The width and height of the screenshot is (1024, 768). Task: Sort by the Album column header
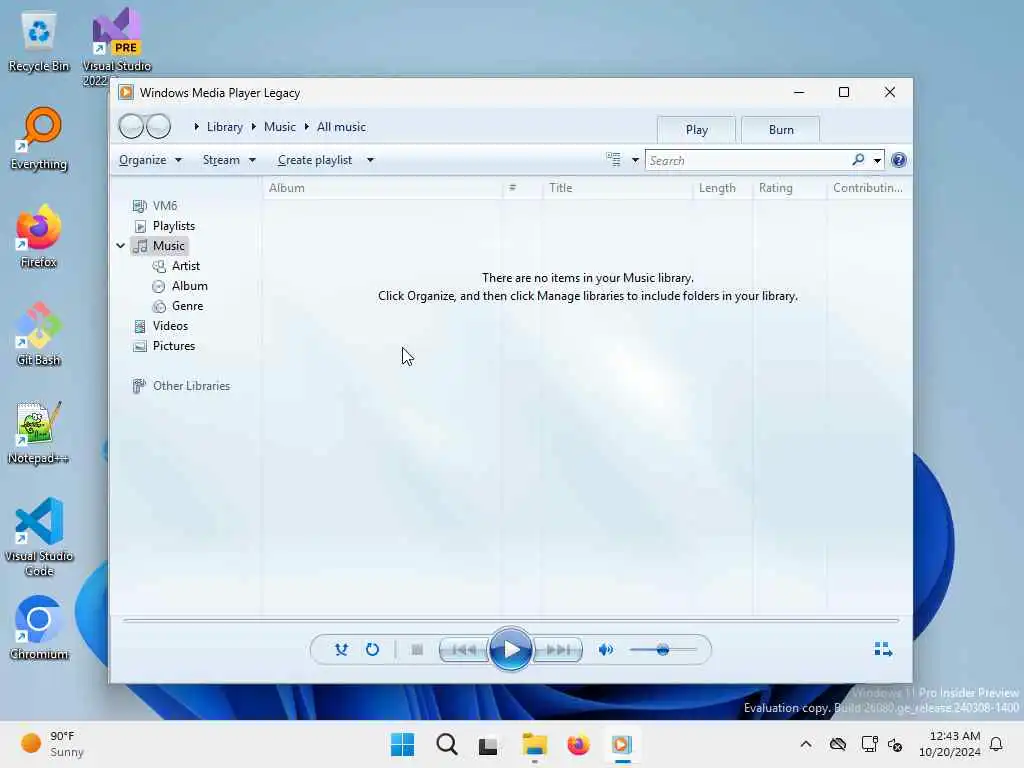pos(383,188)
